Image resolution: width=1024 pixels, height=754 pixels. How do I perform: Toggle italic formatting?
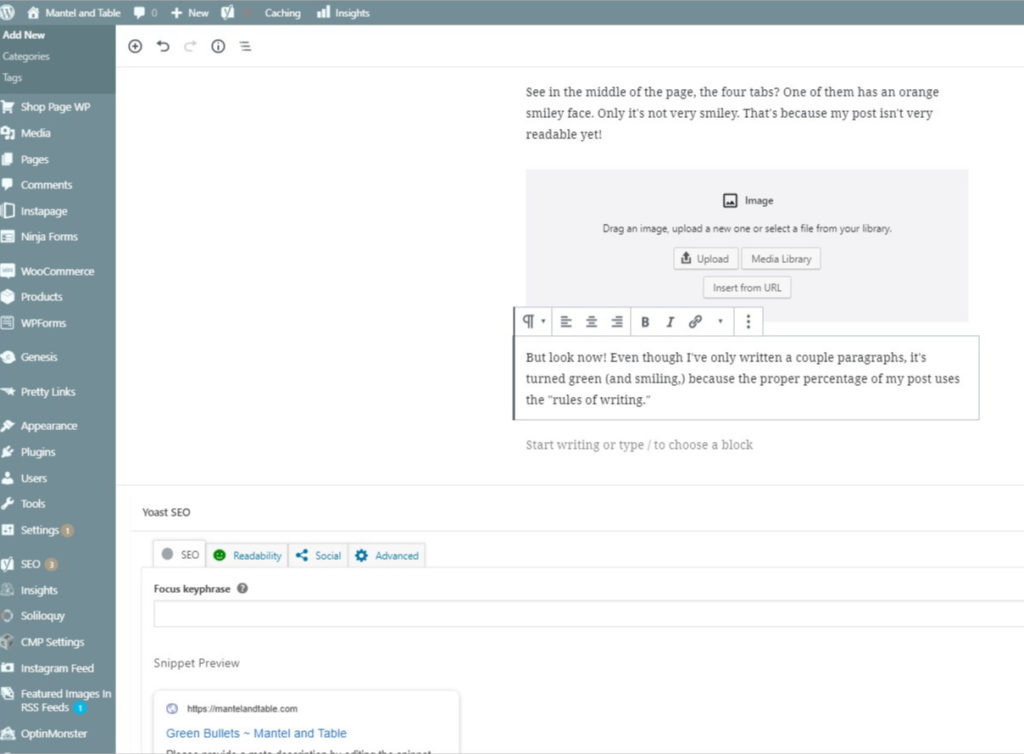coord(669,321)
